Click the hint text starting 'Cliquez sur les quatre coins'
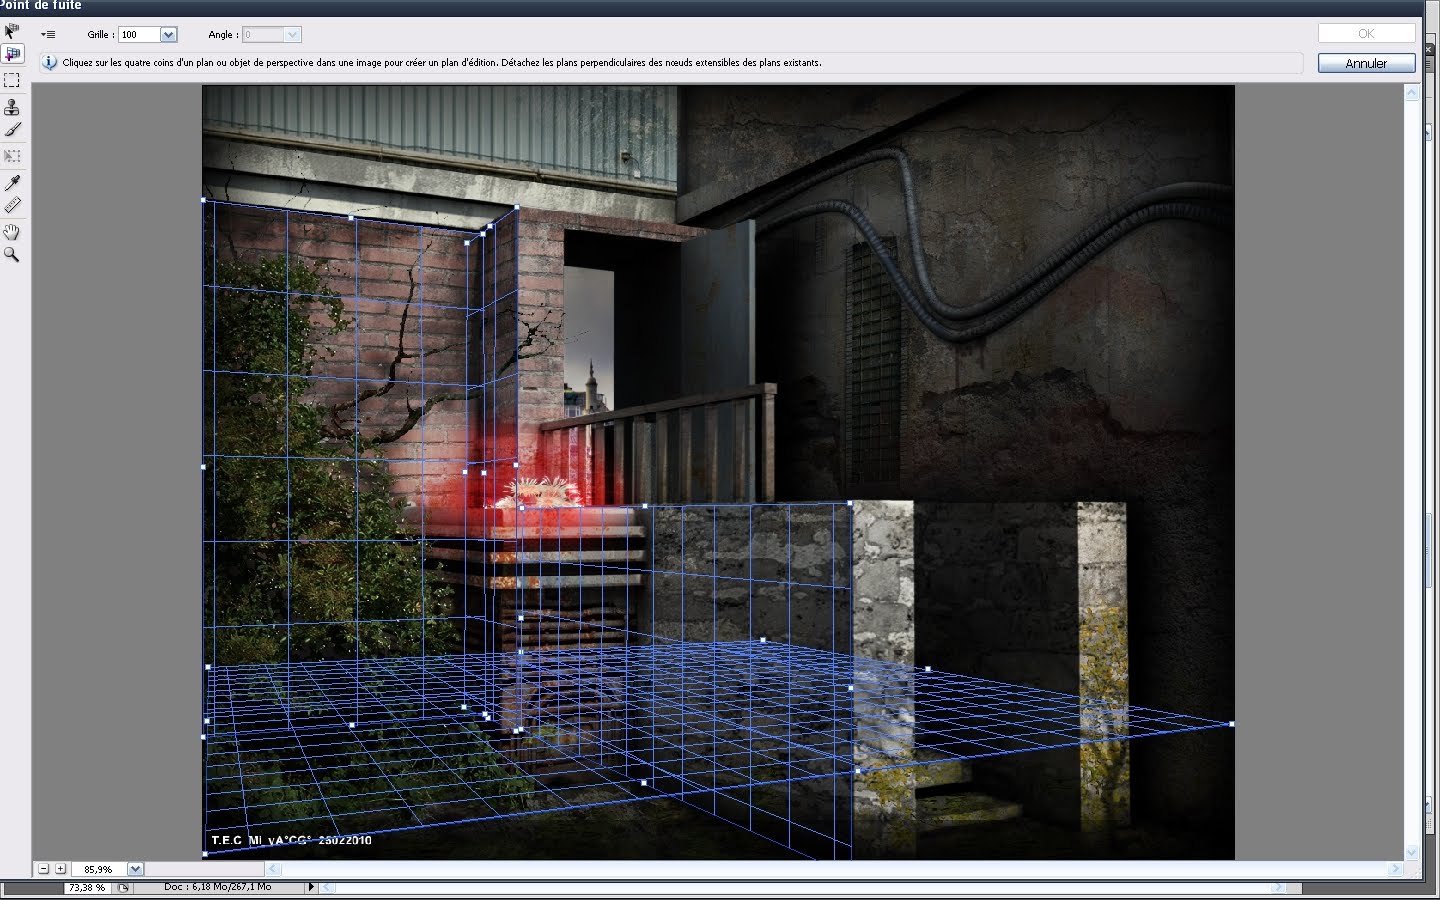1440x900 pixels. point(442,63)
